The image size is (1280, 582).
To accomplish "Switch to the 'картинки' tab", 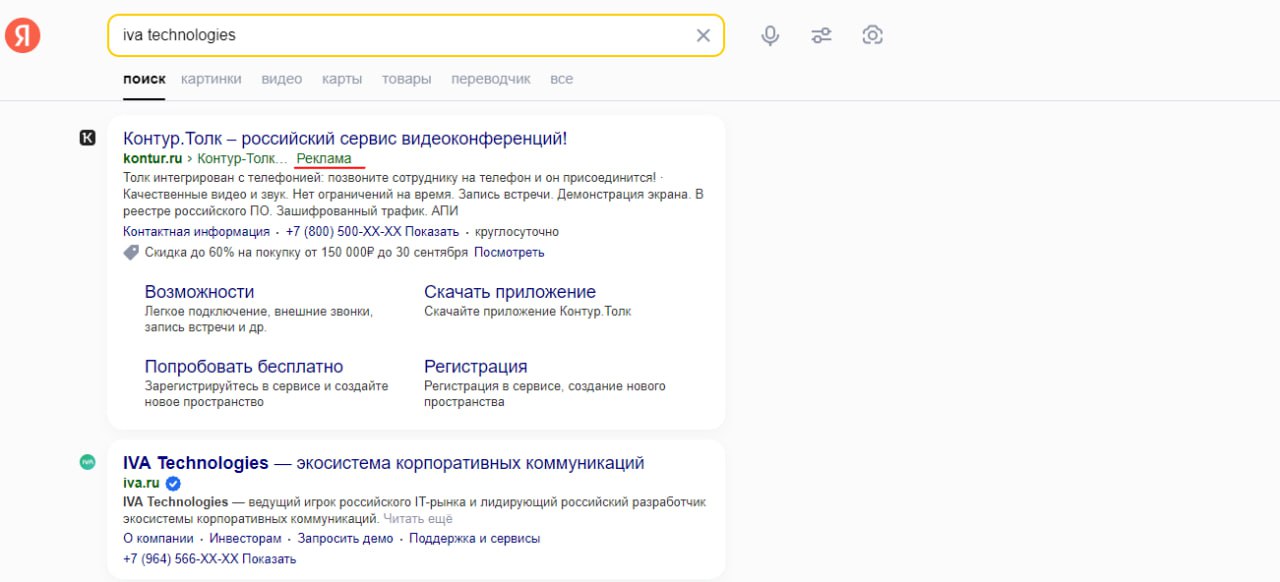I will click(x=211, y=79).
